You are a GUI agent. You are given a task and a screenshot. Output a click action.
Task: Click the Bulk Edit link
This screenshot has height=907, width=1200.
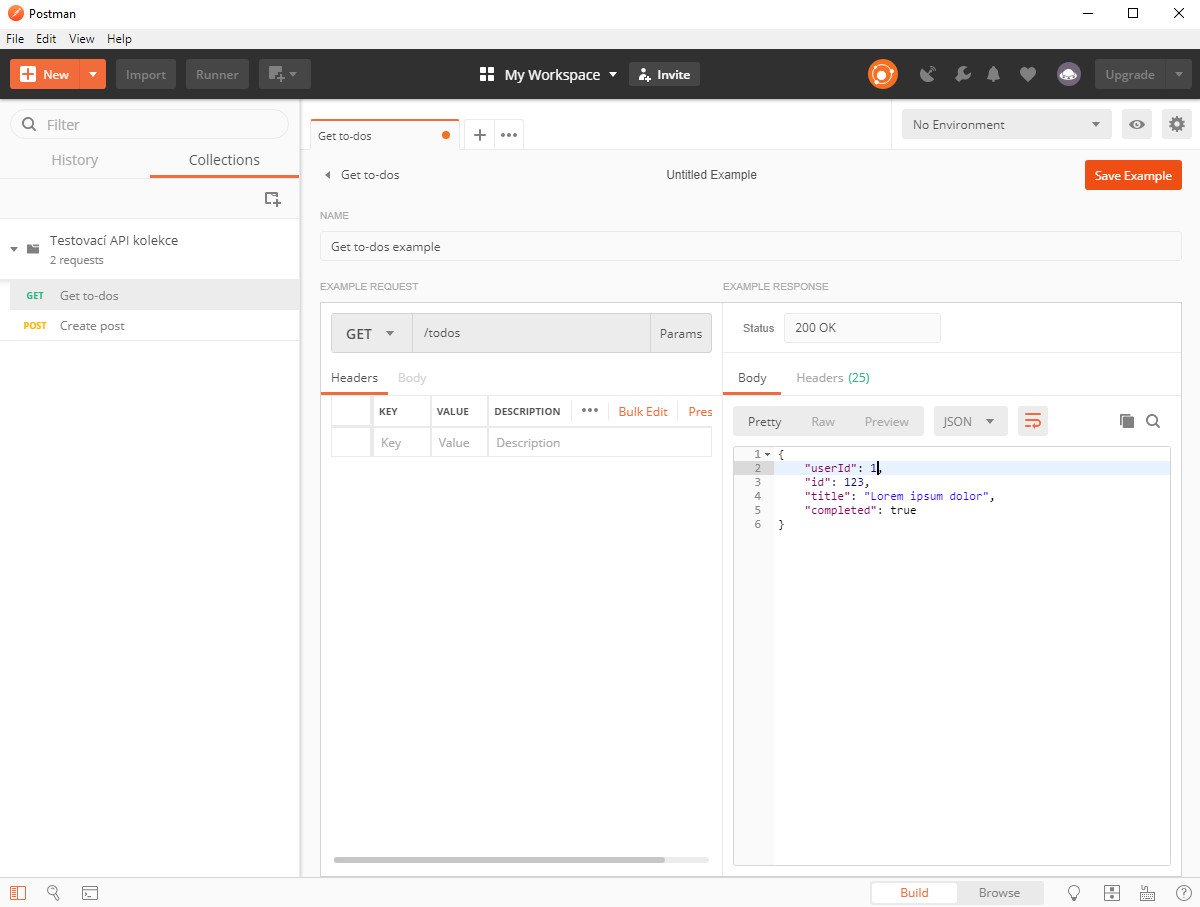tap(643, 411)
